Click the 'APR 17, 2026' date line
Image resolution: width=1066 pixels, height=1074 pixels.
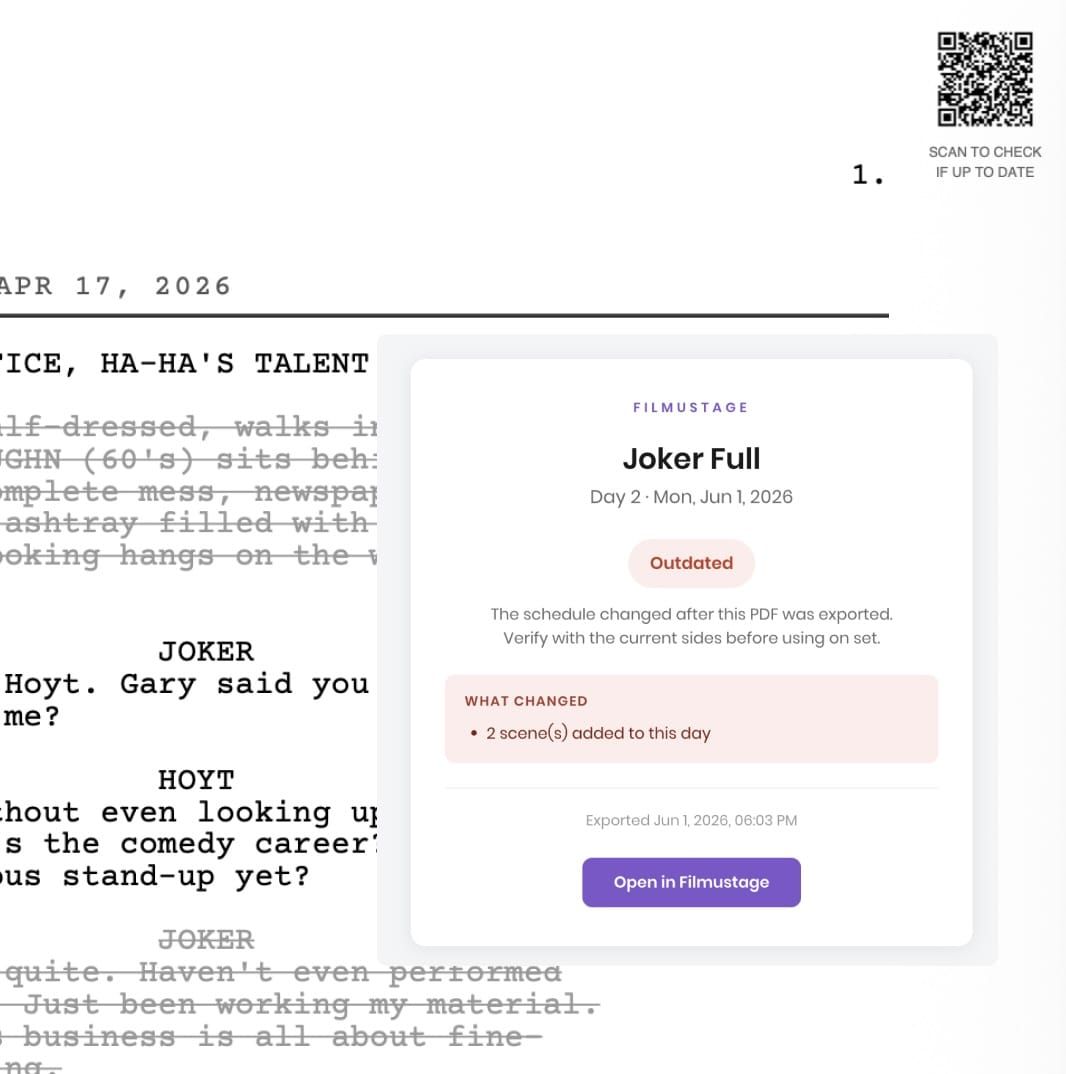(x=114, y=286)
